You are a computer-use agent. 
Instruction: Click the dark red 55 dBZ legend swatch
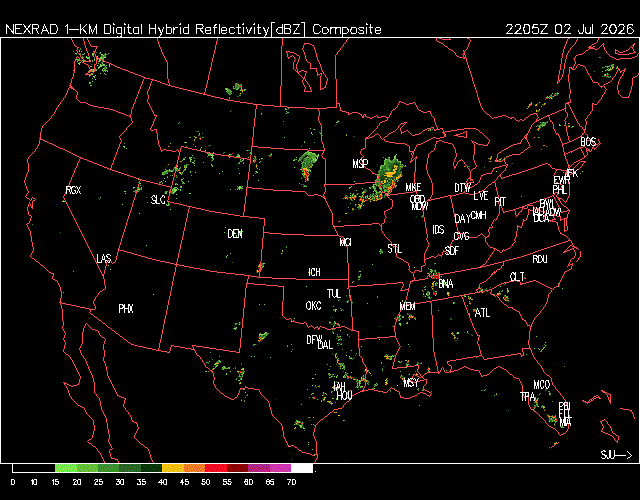[x=238, y=468]
